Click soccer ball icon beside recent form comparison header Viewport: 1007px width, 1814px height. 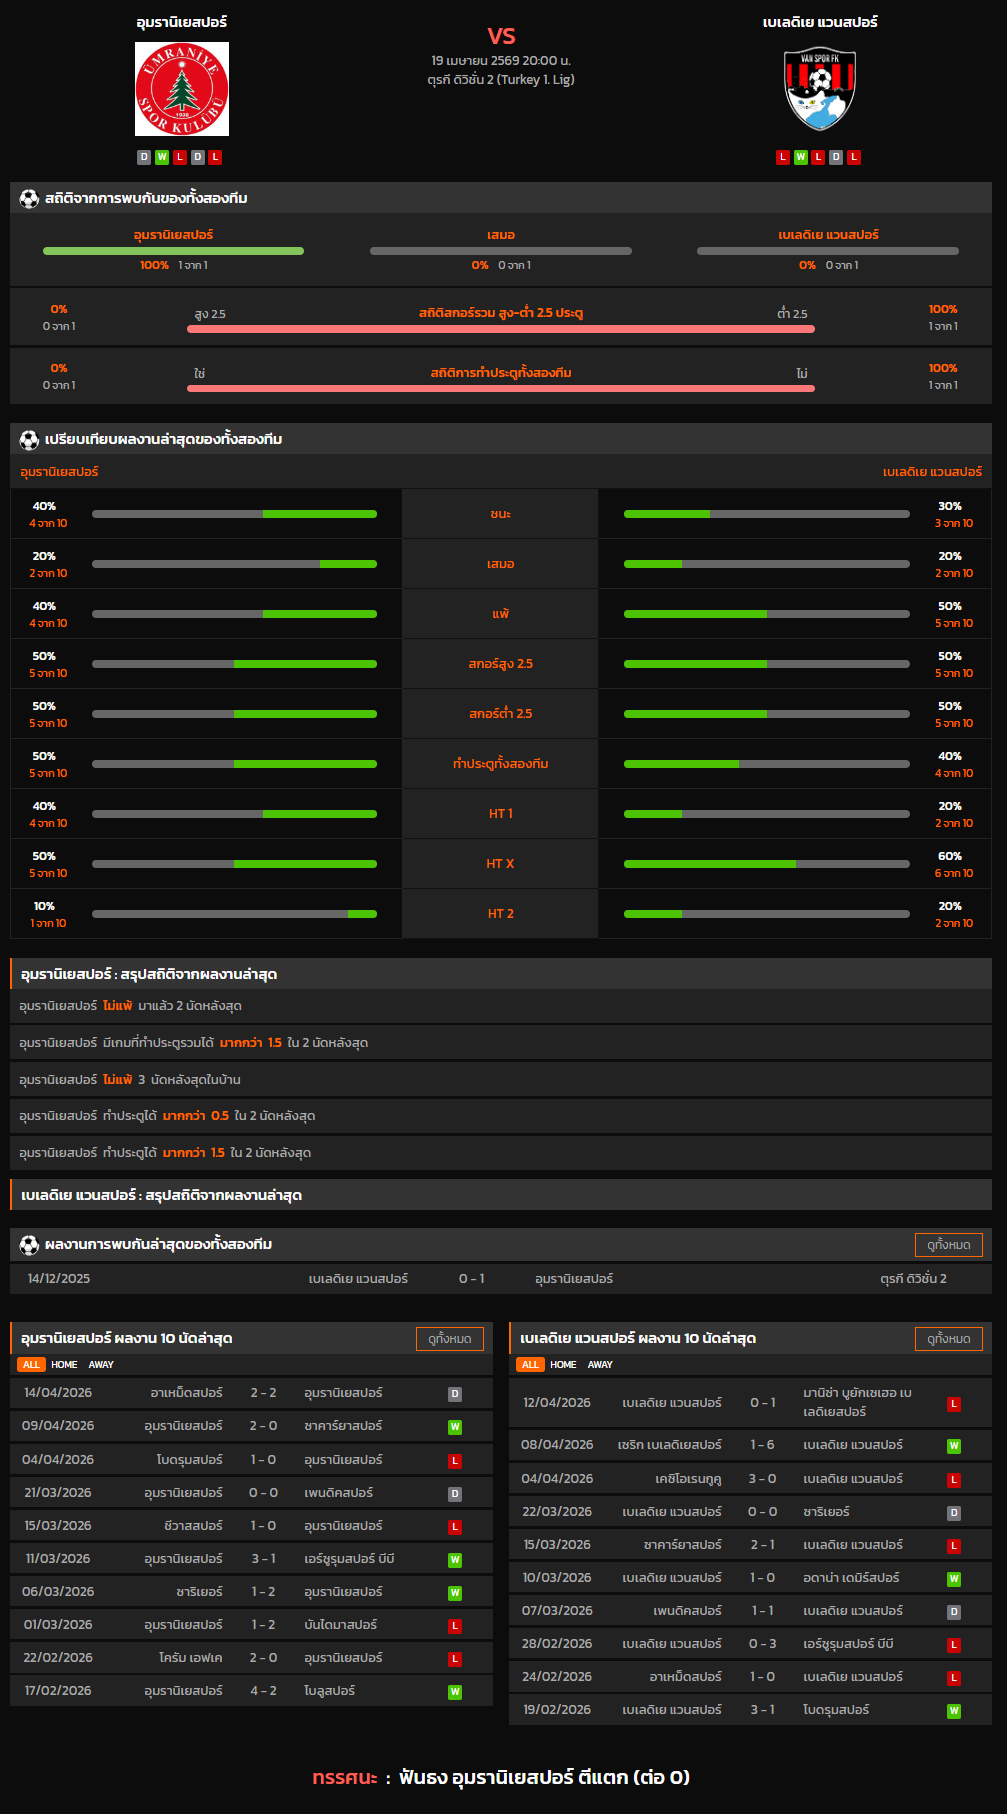click(x=29, y=439)
